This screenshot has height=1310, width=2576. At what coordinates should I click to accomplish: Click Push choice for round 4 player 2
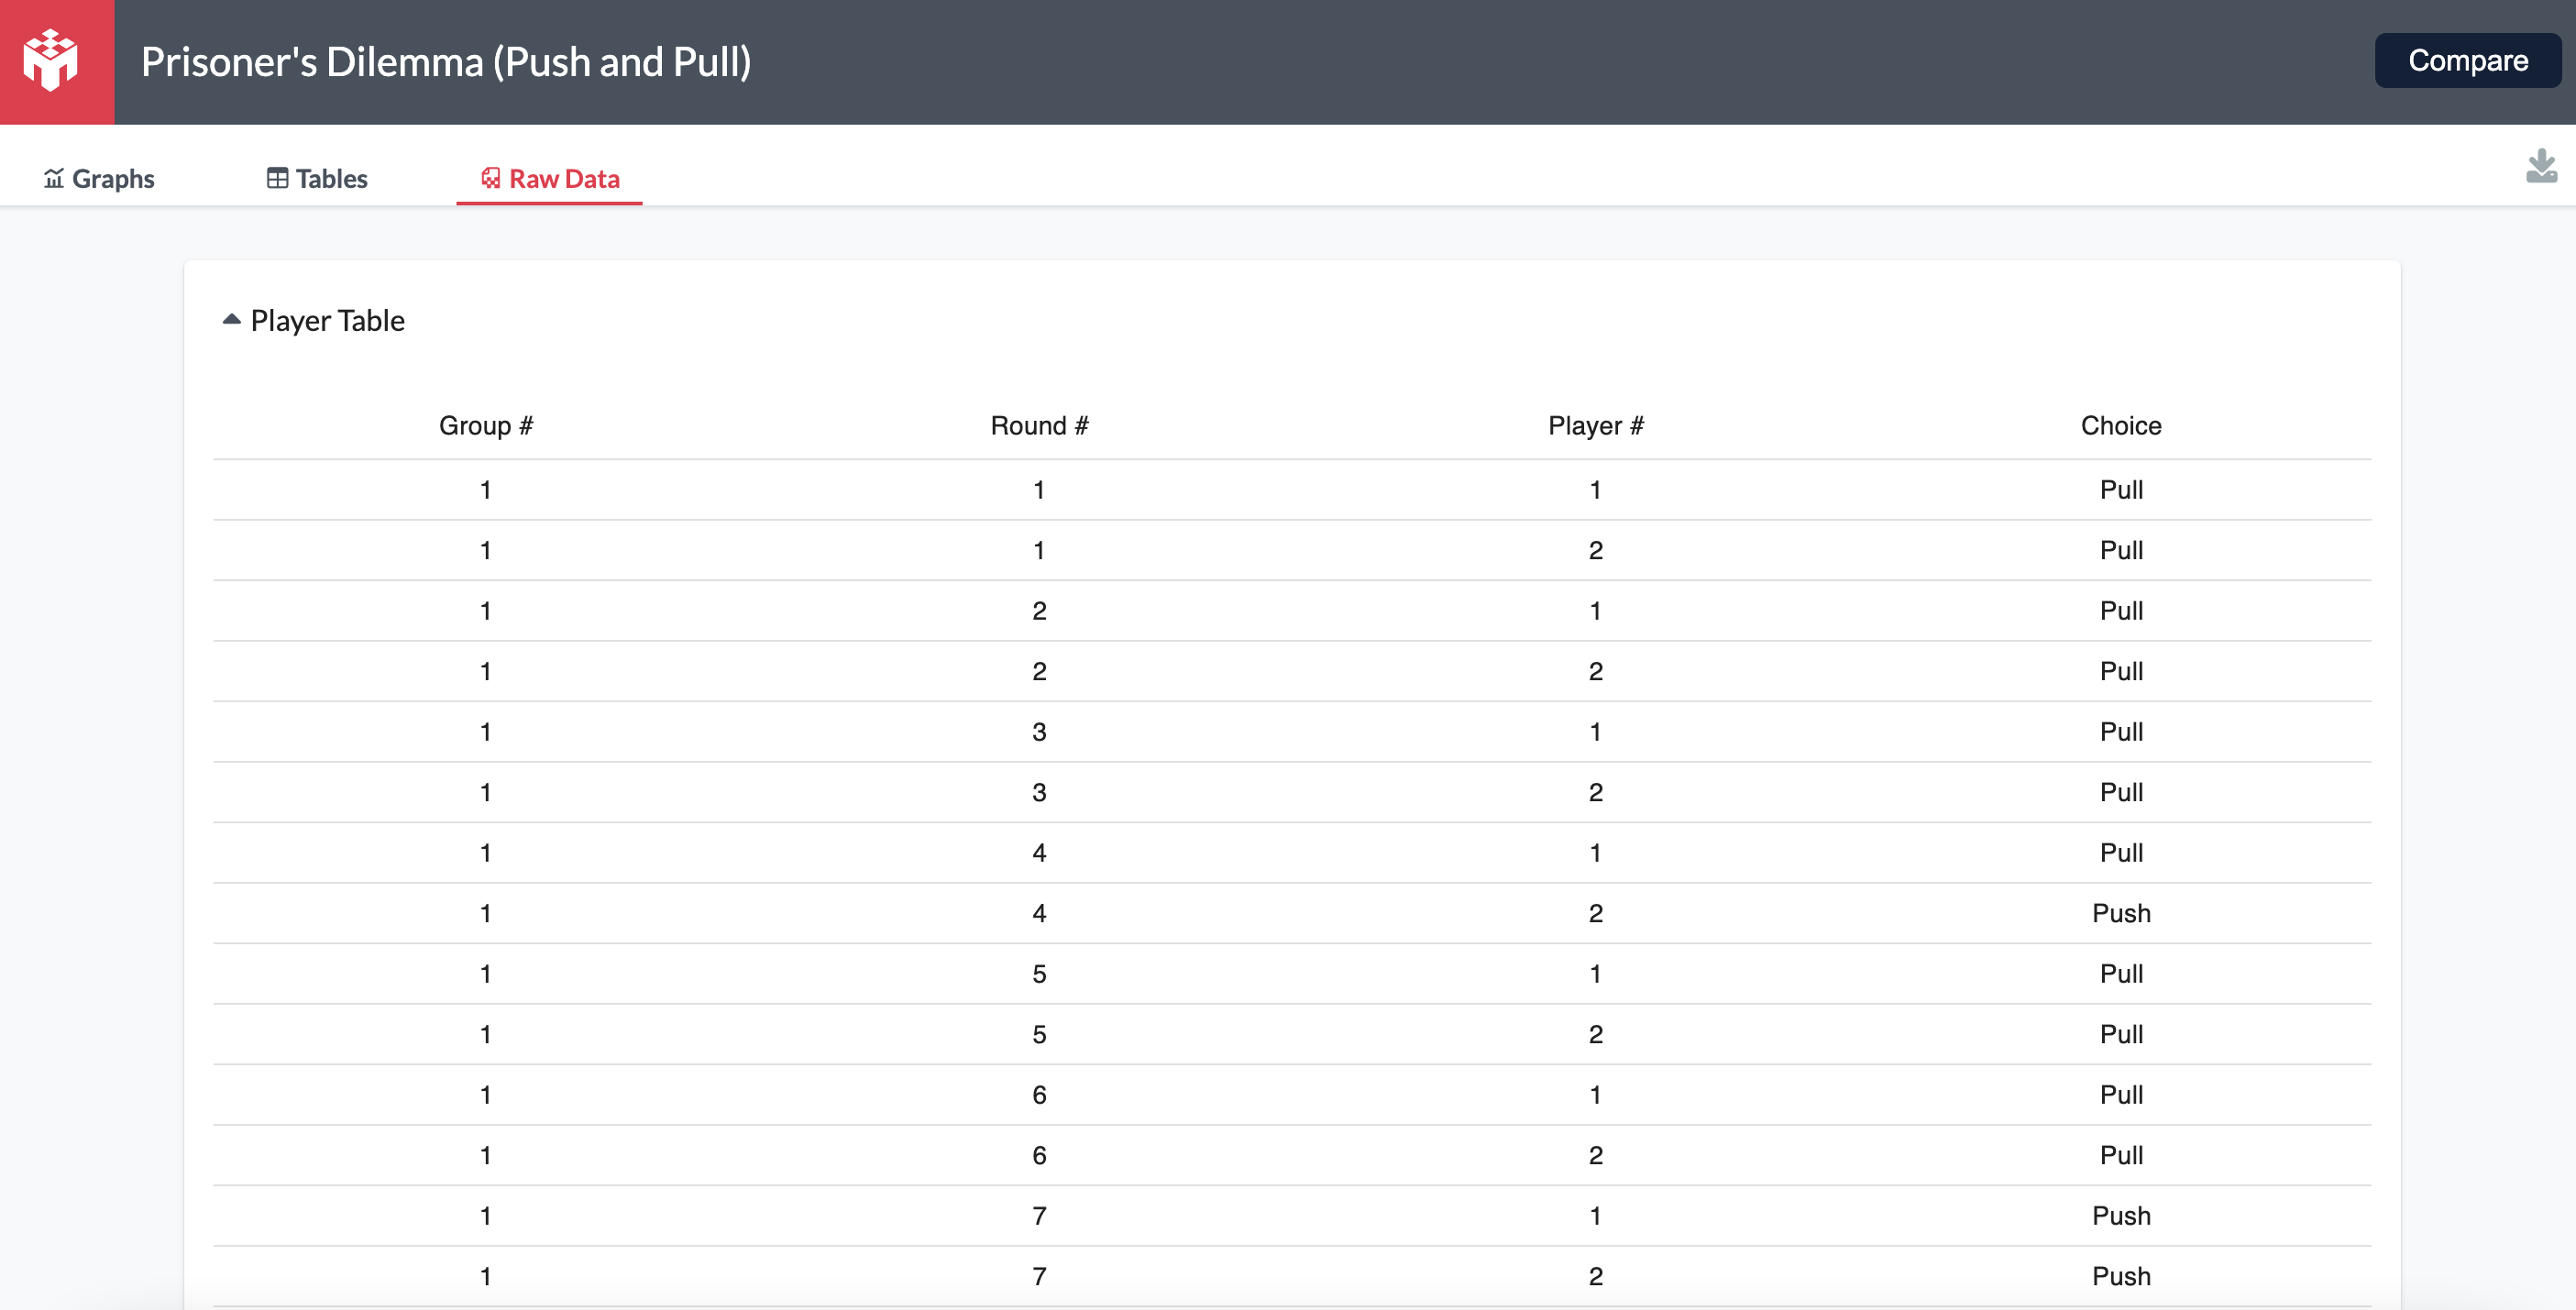(x=2121, y=913)
